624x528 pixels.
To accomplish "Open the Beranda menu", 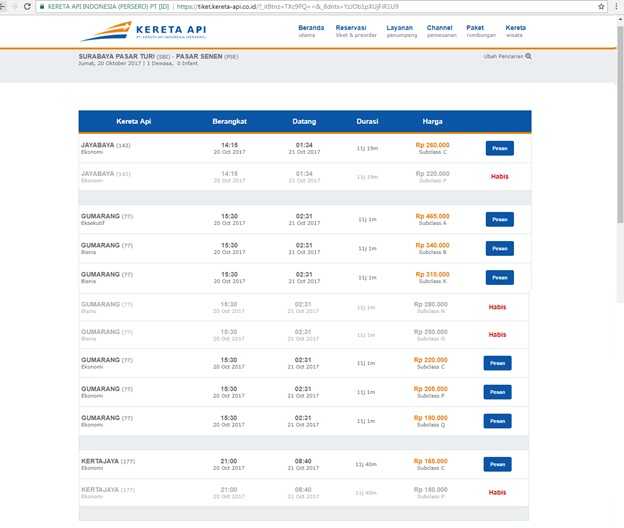I will tap(311, 31).
